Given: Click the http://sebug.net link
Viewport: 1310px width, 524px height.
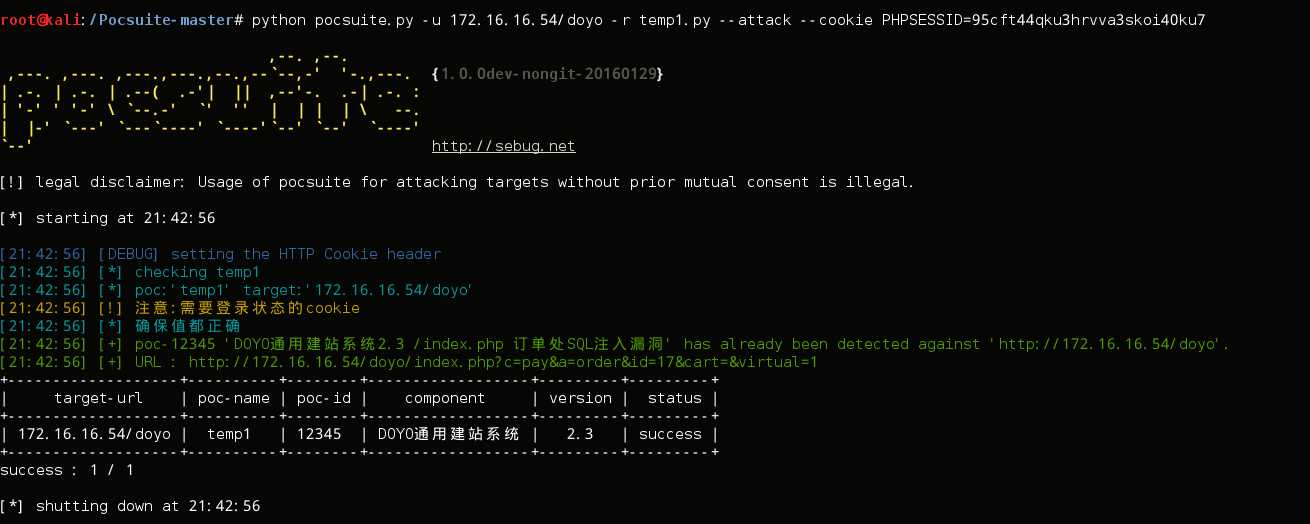Looking at the screenshot, I should 503,146.
